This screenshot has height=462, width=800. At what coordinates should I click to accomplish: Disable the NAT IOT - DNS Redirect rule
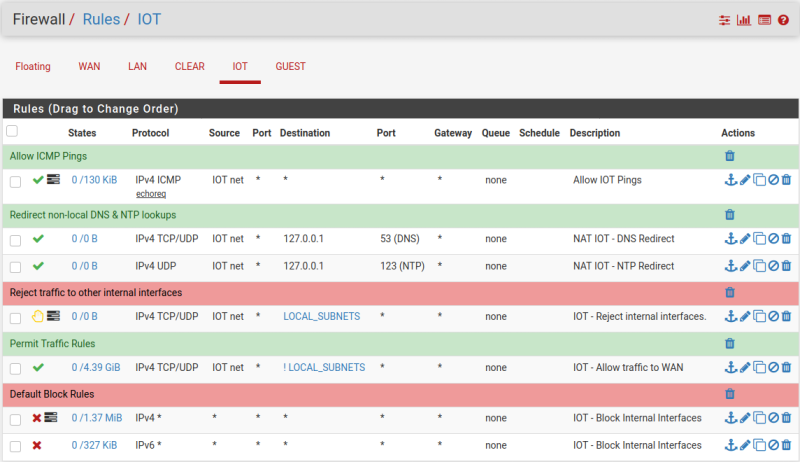tap(773, 239)
